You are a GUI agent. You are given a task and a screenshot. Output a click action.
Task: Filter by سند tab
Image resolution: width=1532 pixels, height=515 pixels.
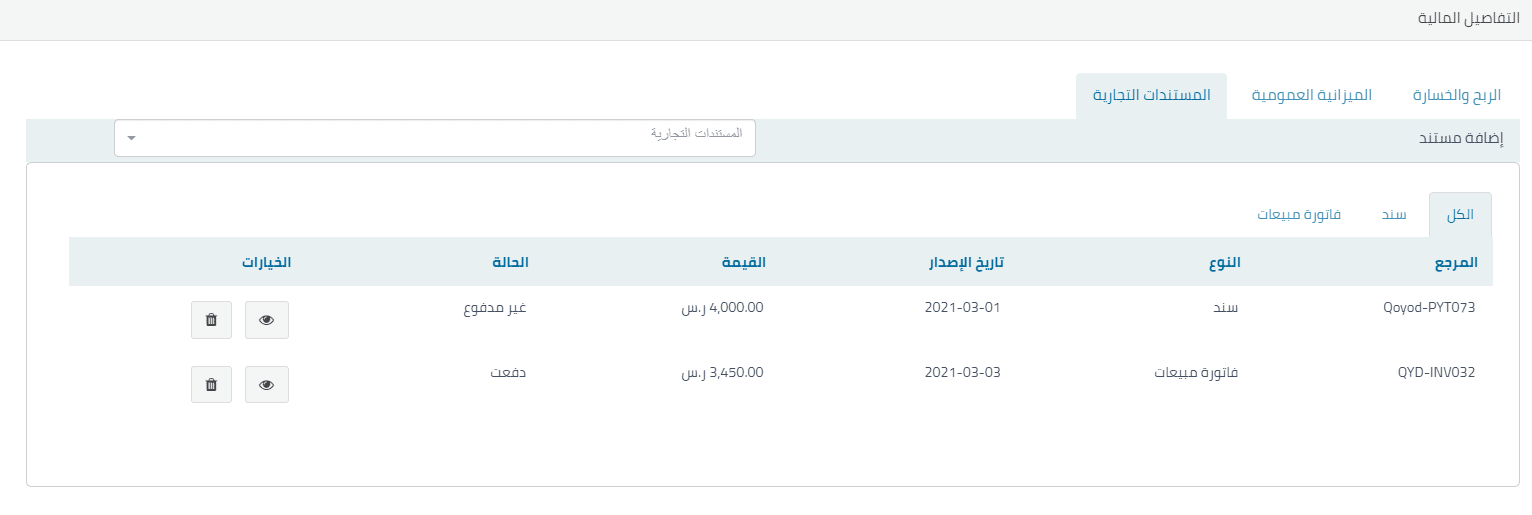[1394, 215]
